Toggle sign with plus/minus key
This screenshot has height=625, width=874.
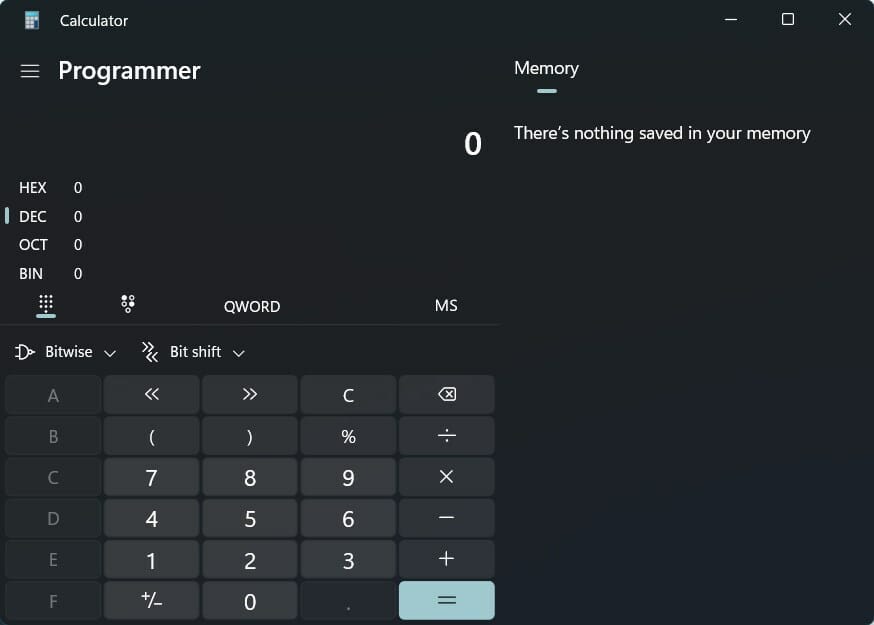click(x=151, y=601)
